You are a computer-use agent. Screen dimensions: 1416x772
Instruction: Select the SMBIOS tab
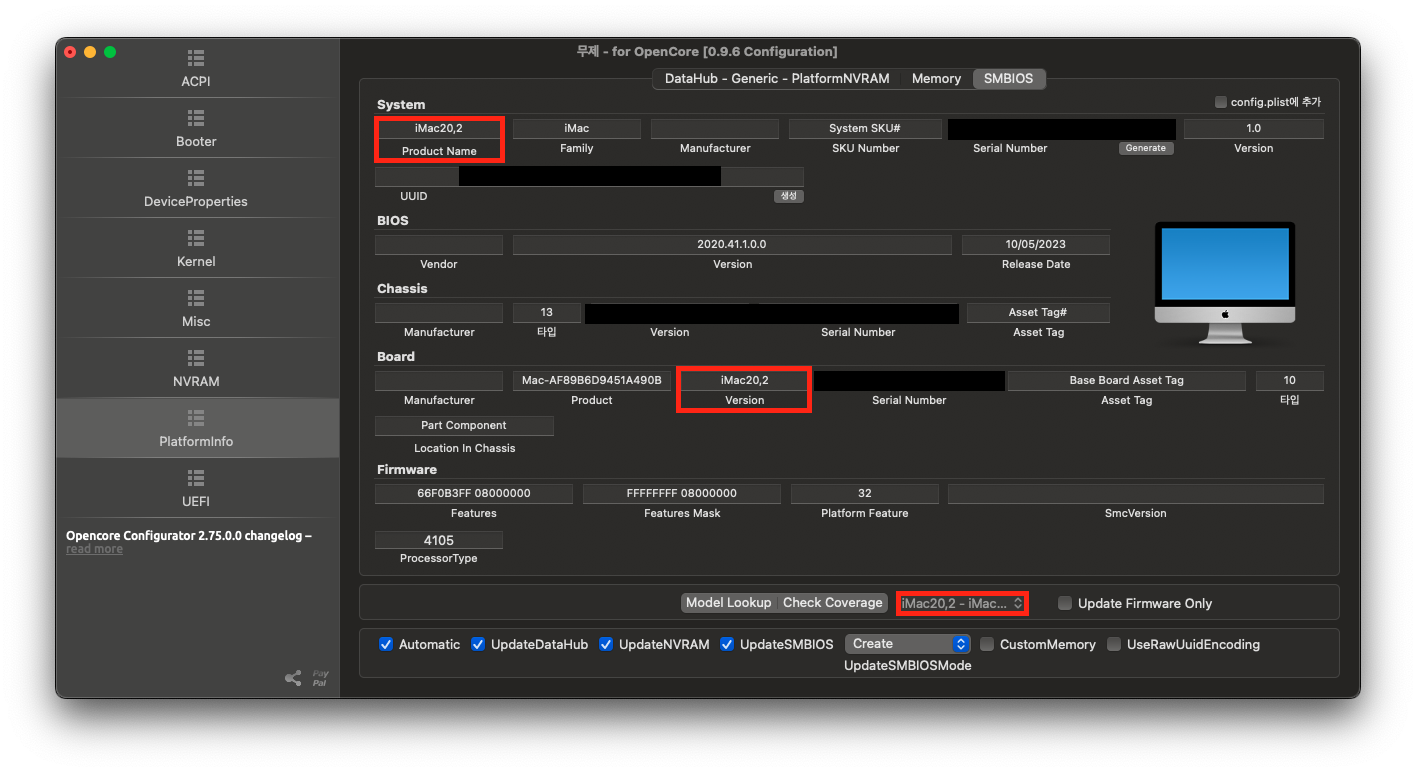pyautogui.click(x=1008, y=78)
